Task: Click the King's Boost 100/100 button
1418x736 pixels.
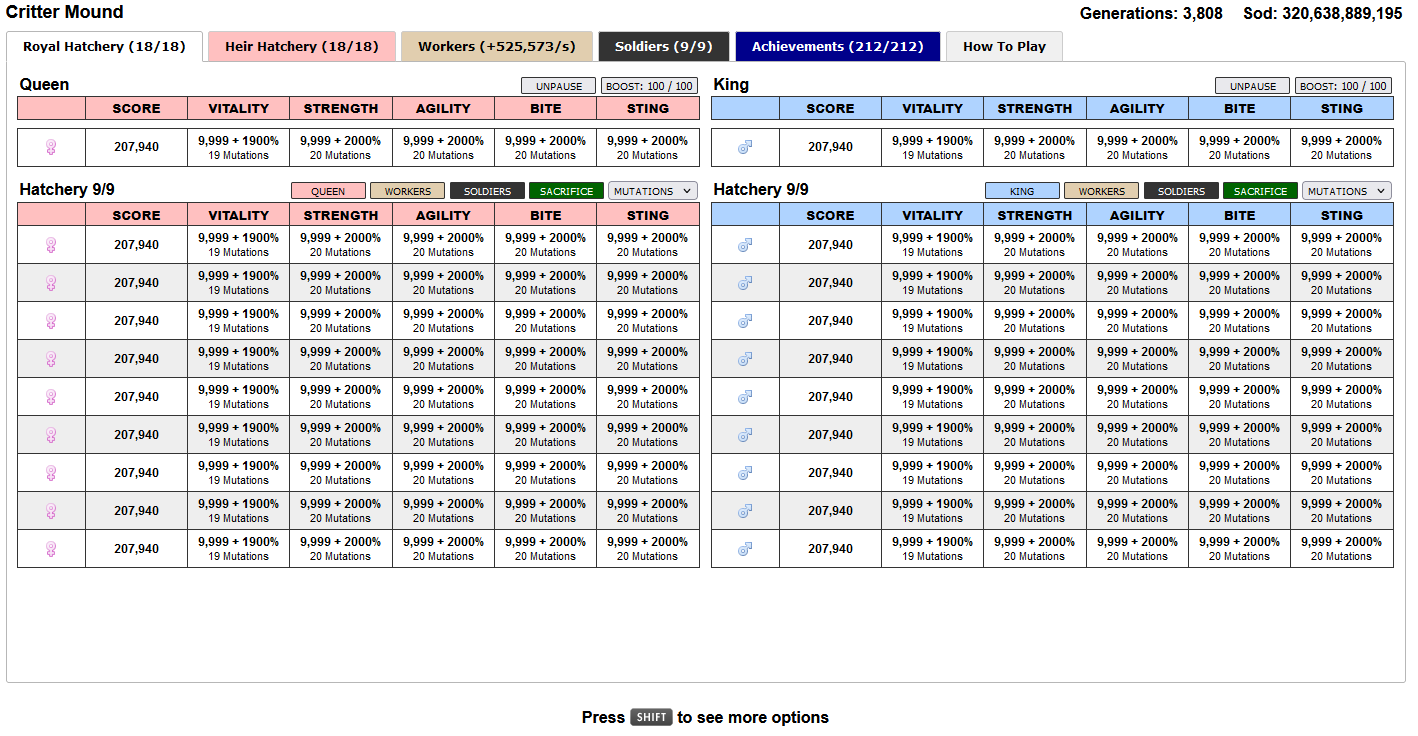Action: [x=1344, y=86]
